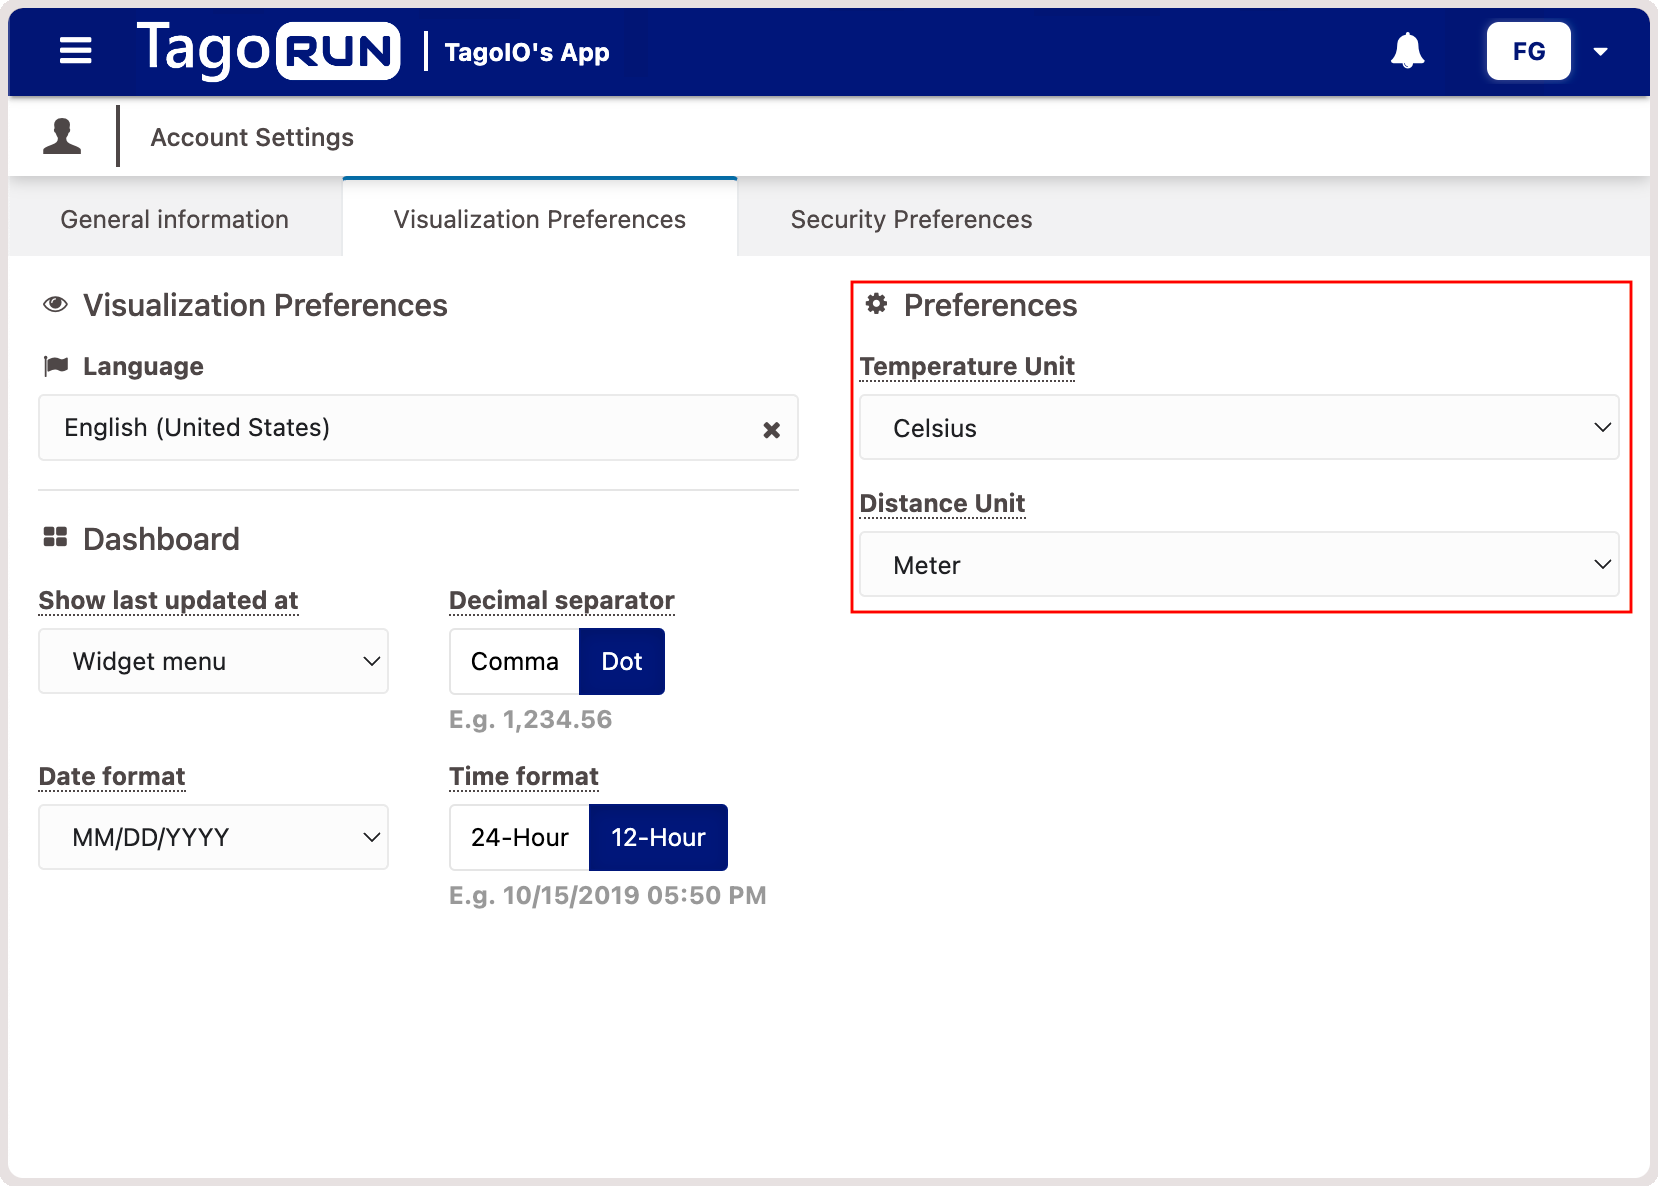Click the Time format label
Viewport: 1658px width, 1186px height.
tap(523, 776)
